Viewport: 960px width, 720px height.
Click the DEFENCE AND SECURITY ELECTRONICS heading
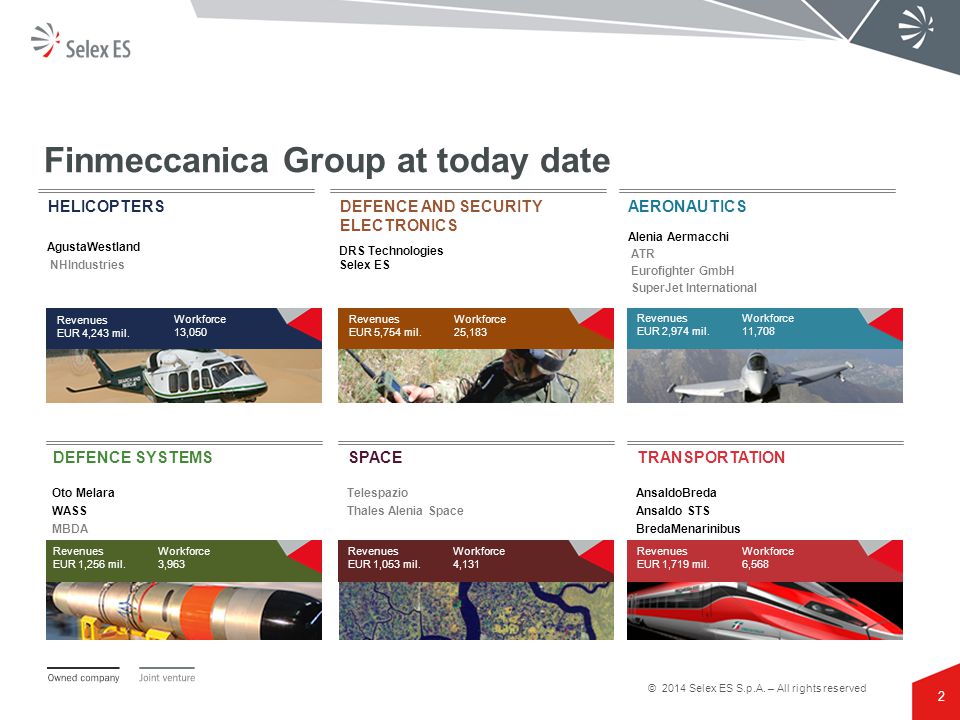tap(441, 216)
